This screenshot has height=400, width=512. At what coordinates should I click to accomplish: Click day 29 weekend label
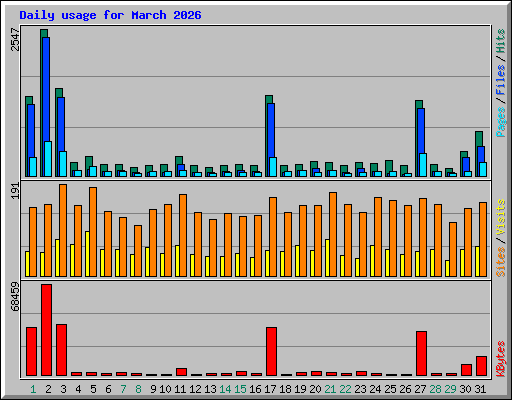coord(450,389)
